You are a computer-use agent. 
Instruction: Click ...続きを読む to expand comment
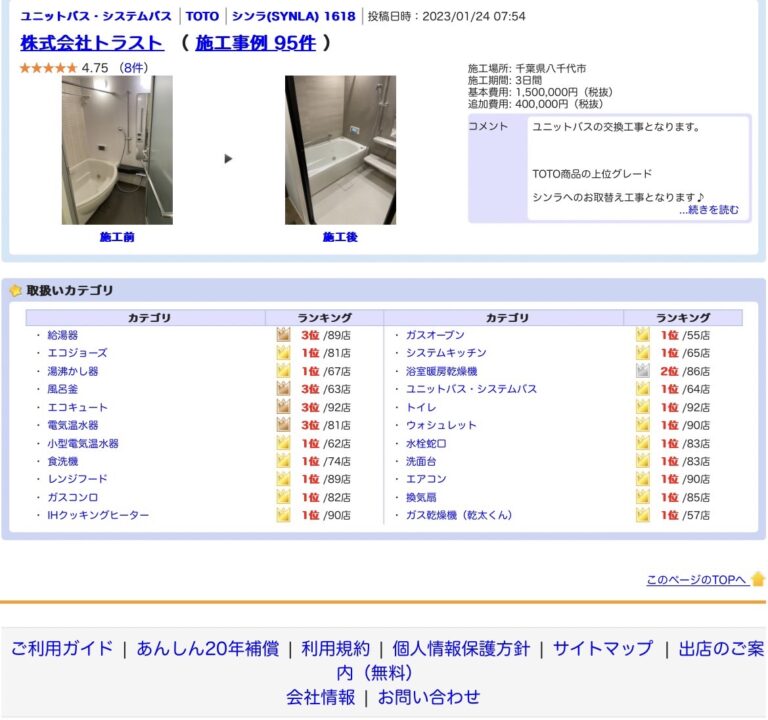[709, 210]
